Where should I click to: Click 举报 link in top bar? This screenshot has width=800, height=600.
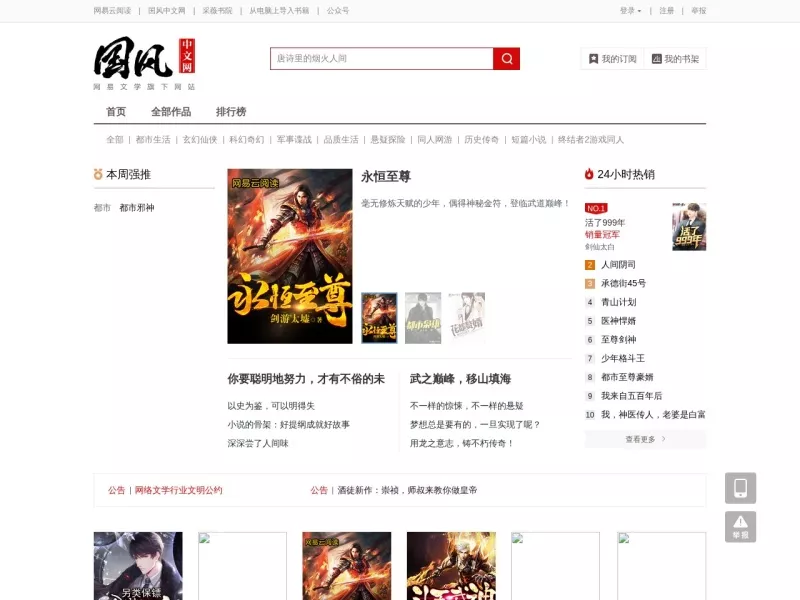[698, 11]
